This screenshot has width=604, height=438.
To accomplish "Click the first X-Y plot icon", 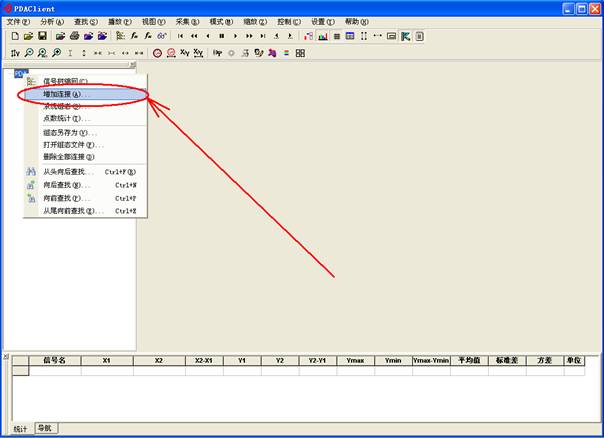I will pos(184,52).
